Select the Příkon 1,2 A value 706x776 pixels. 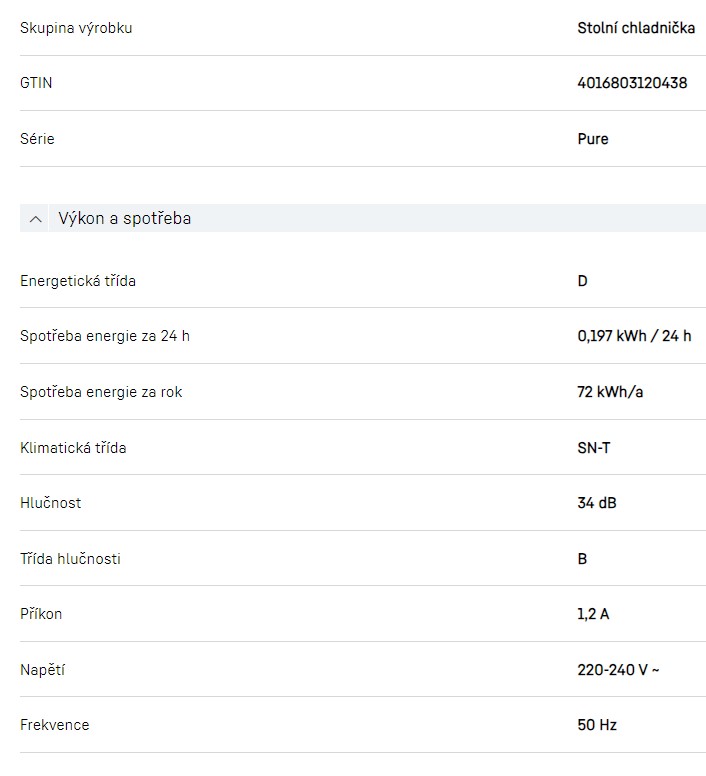[593, 614]
